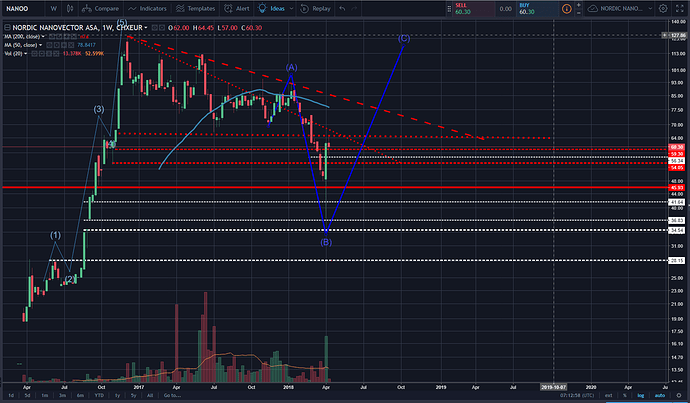The width and height of the screenshot is (690, 403).
Task: Open chart settings gear in top toolbar
Action: point(663,8)
